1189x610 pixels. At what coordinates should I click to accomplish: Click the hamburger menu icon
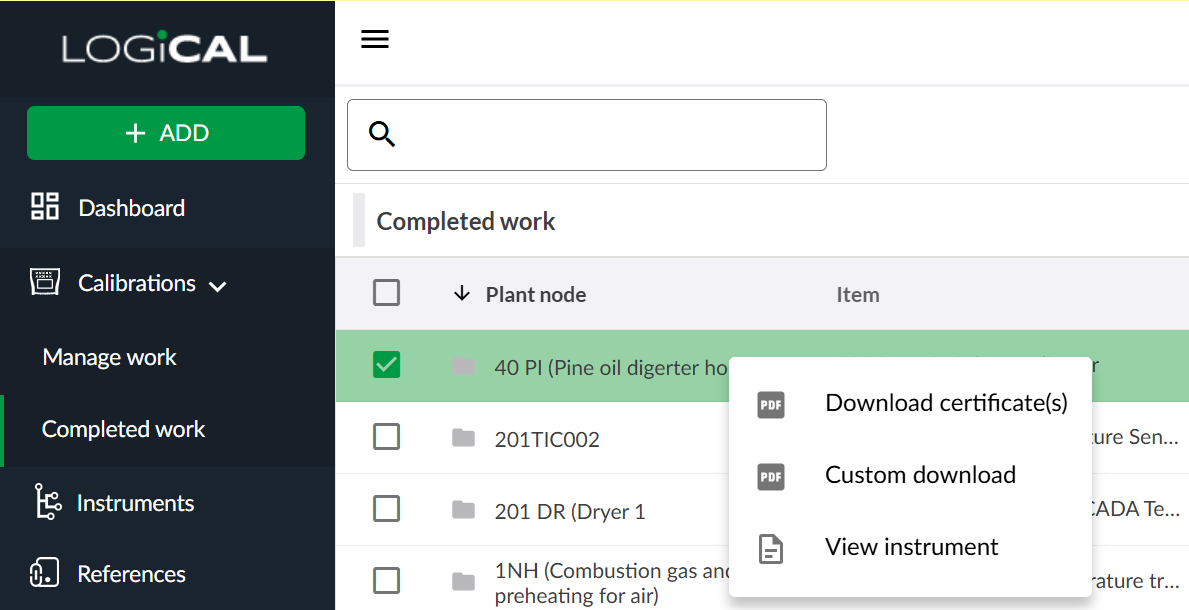tap(375, 40)
